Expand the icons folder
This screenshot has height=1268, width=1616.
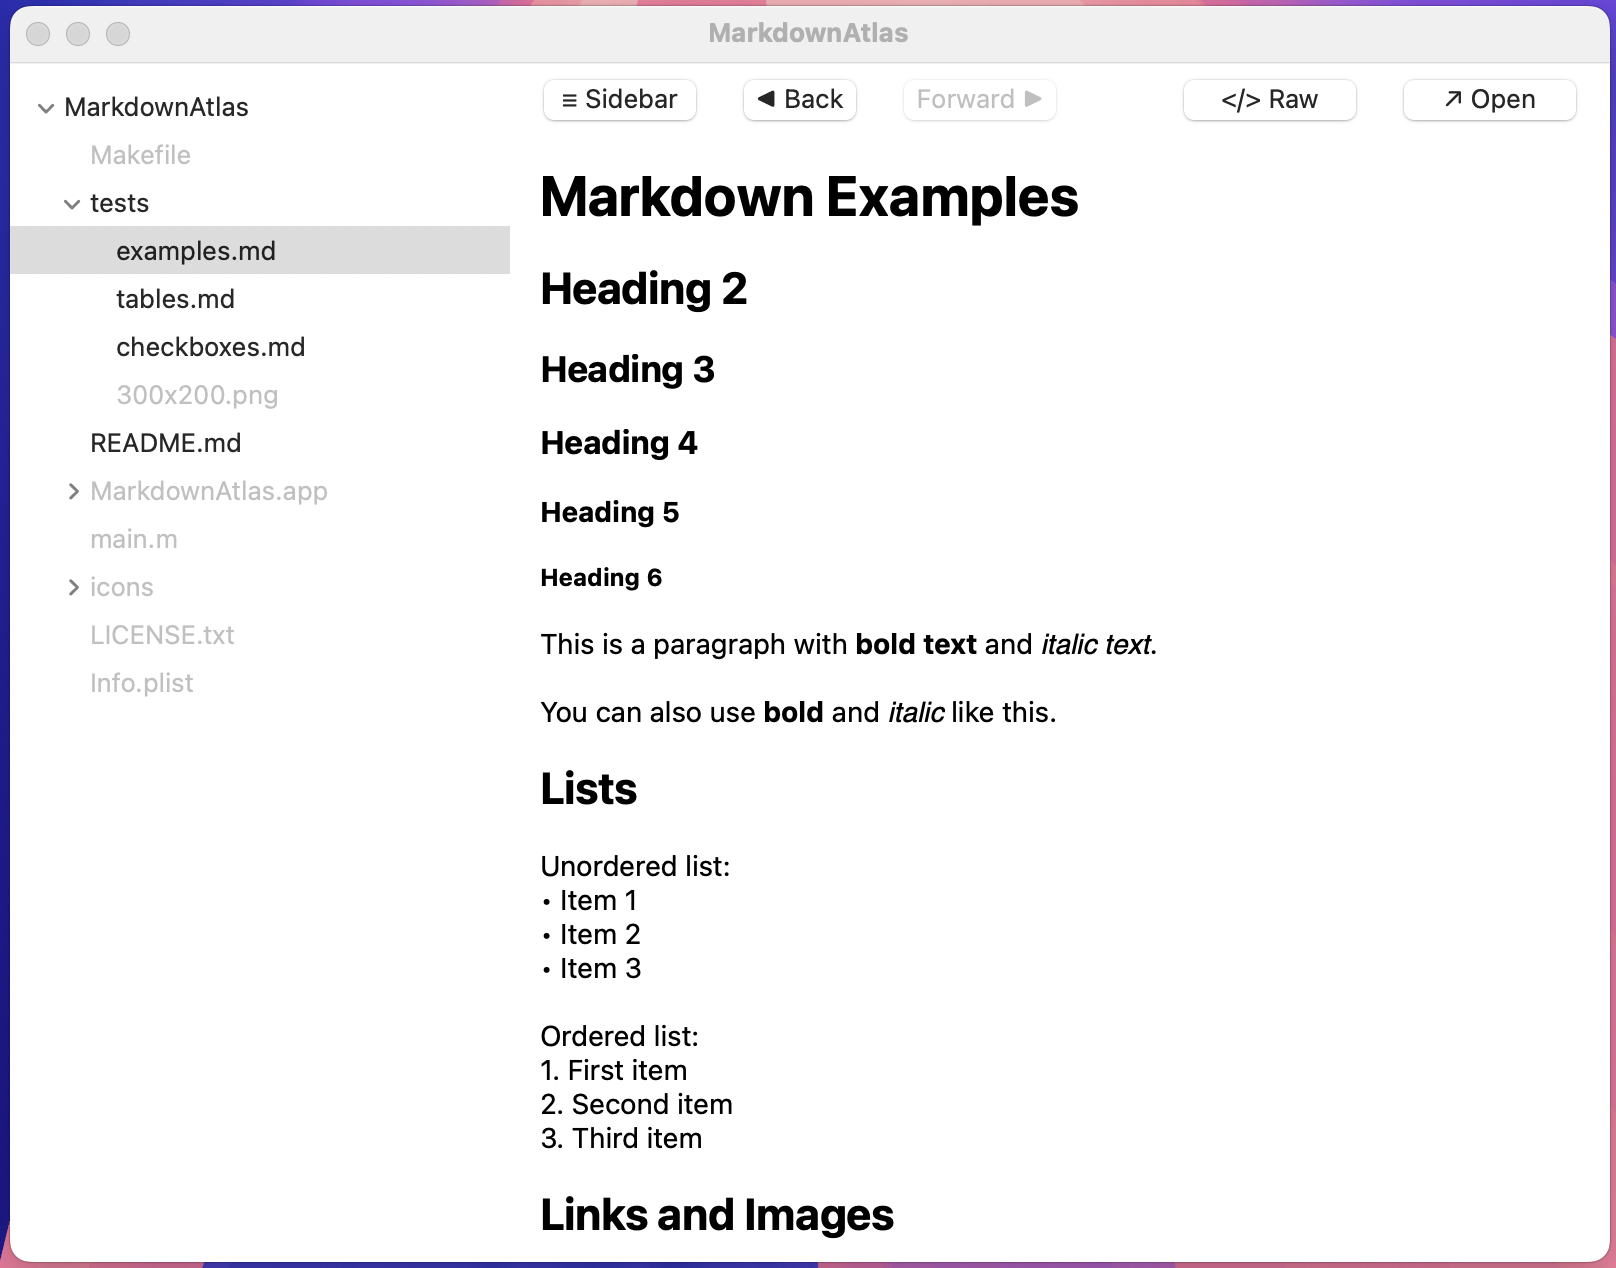(74, 587)
